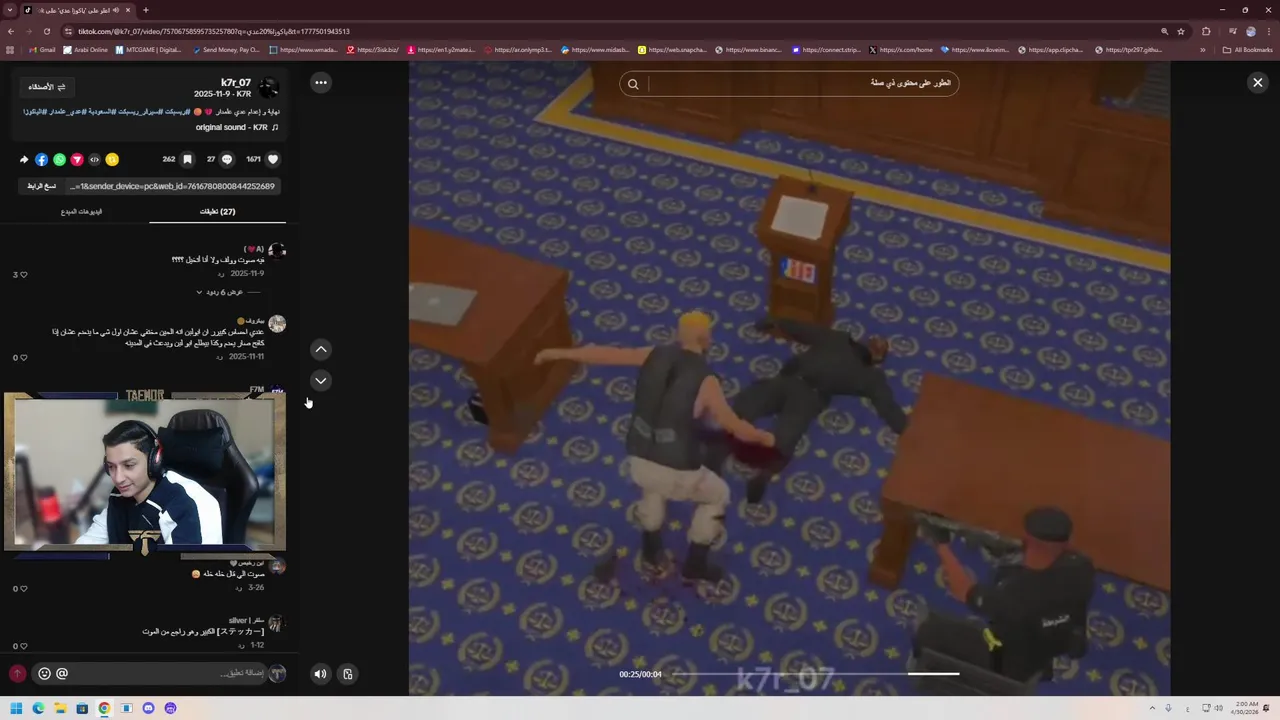Open the Gmail bookmark
Viewport: 1280px width, 720px height.
tap(42, 50)
